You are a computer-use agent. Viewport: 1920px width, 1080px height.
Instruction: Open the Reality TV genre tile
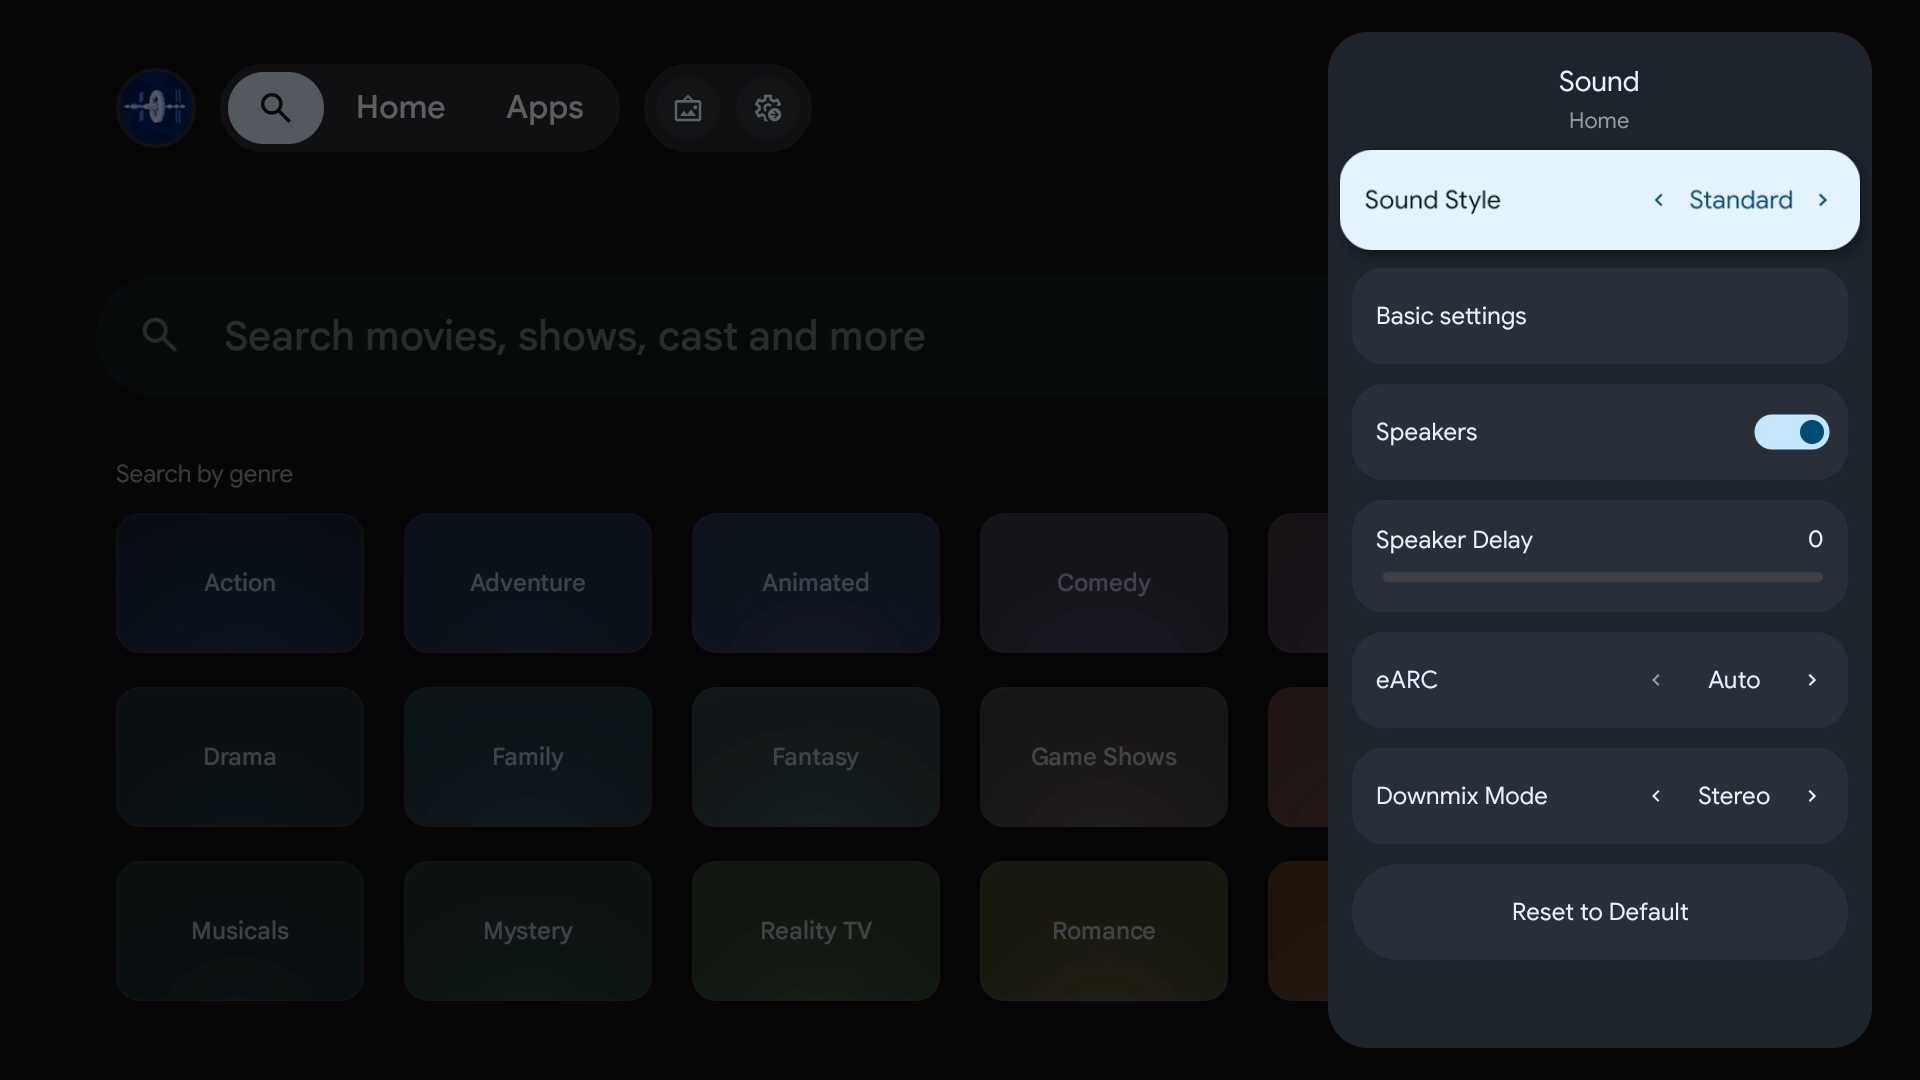(816, 931)
